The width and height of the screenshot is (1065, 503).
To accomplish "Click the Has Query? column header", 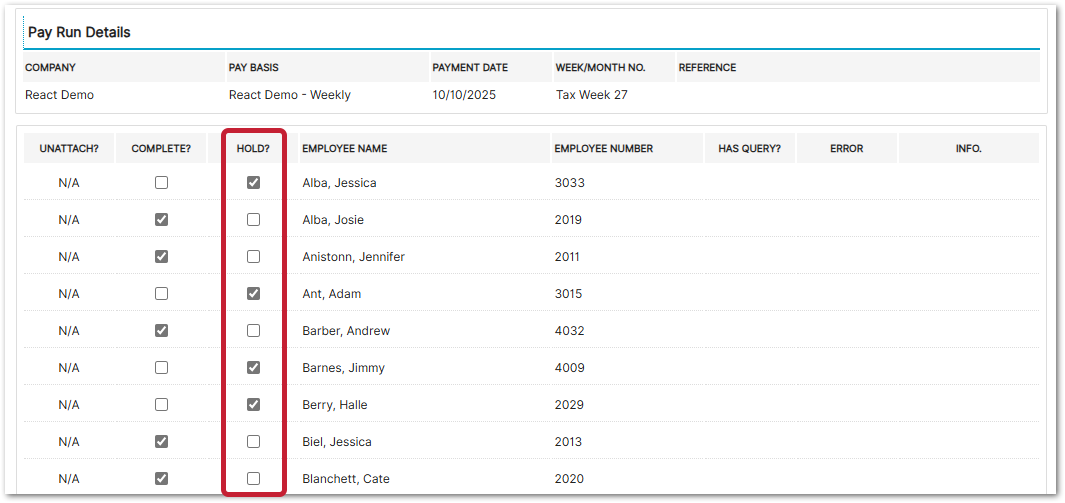I will [749, 149].
